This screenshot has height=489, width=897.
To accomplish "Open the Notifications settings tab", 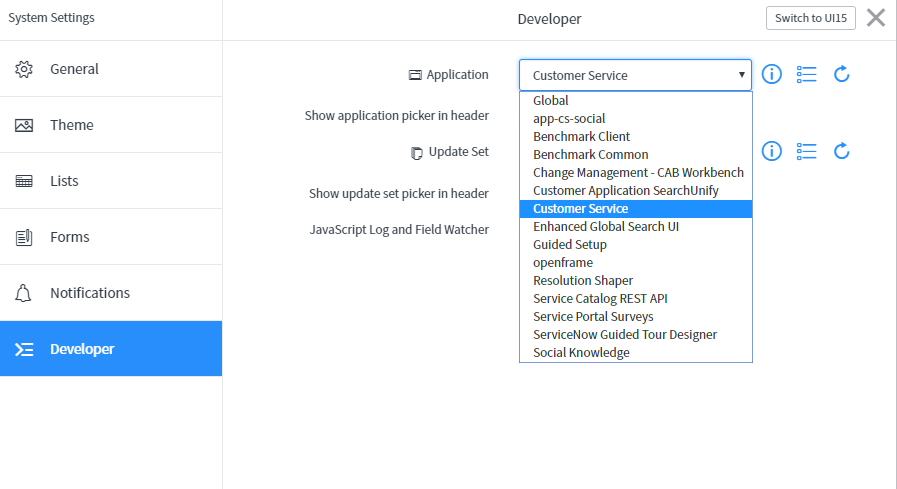I will [110, 293].
